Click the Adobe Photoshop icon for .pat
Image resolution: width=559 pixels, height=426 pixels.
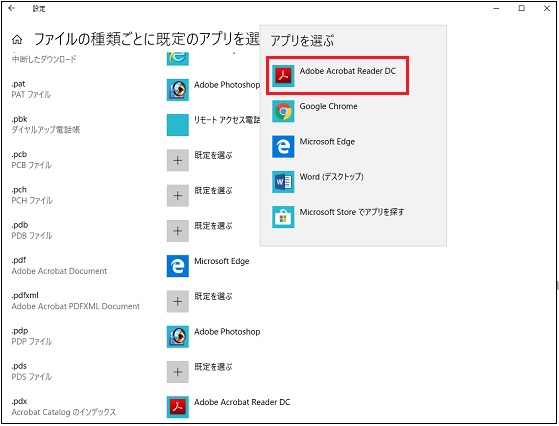coord(178,89)
